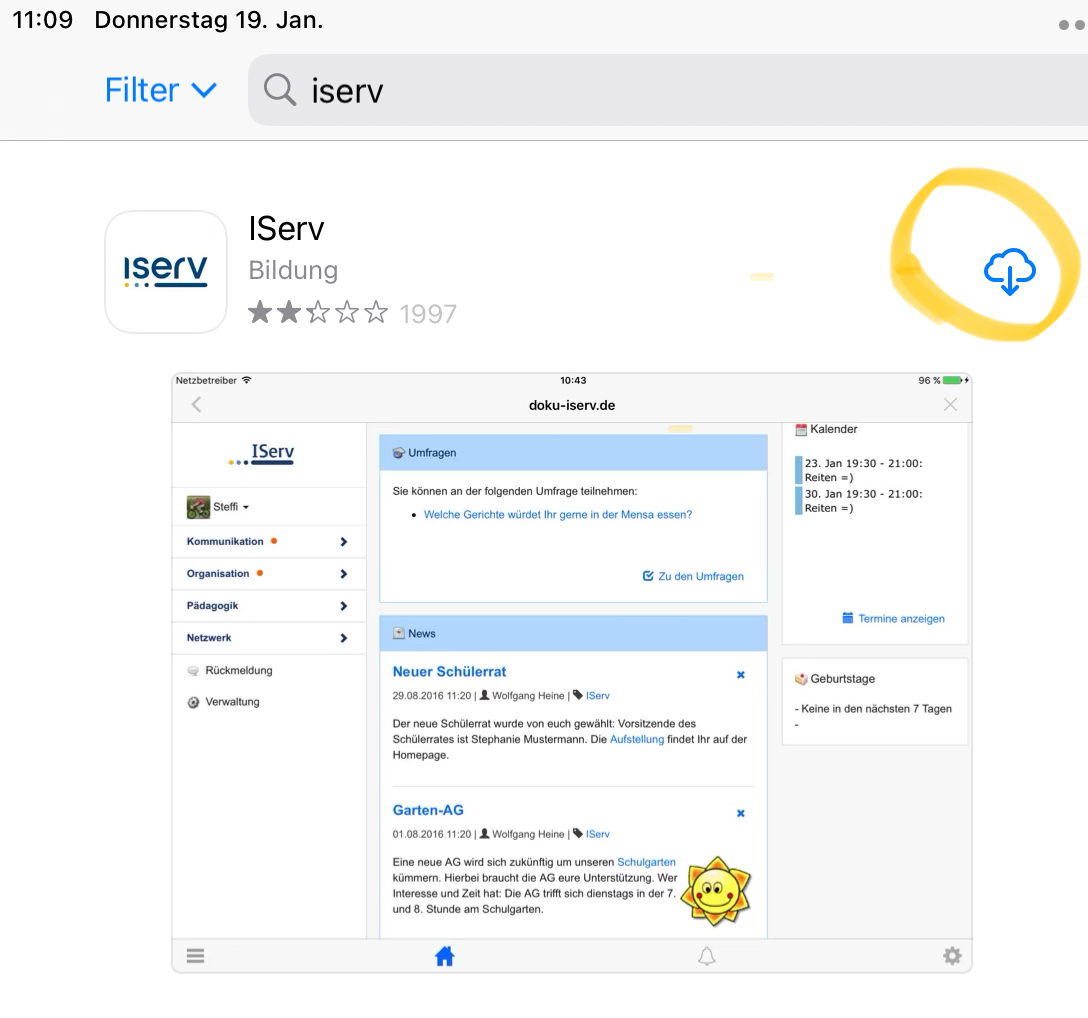Tap the doku-iserv.de address title
The height and width of the screenshot is (1018, 1088).
[x=572, y=405]
